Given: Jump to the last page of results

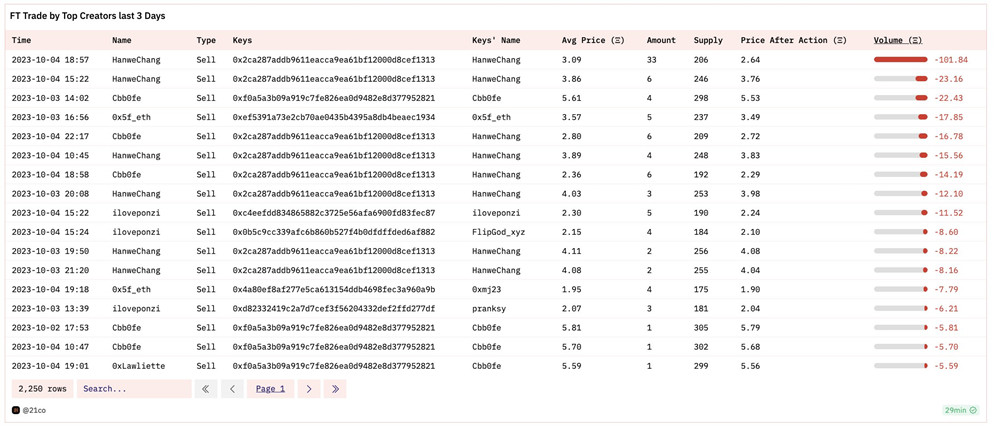Looking at the screenshot, I should coord(335,389).
